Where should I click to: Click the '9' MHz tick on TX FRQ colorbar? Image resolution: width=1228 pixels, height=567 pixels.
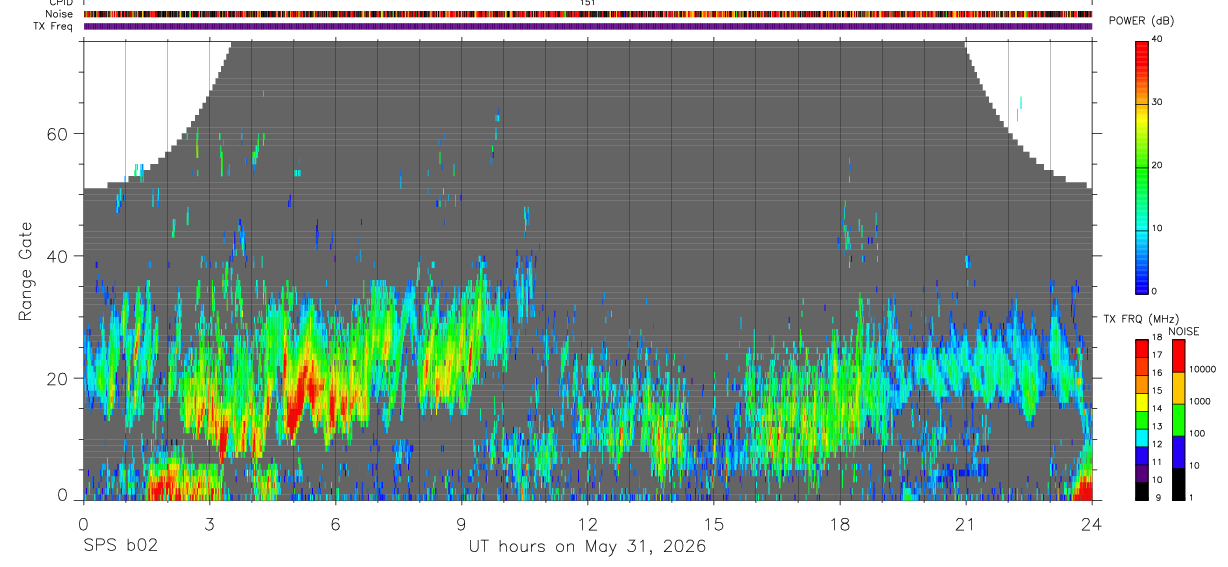pos(1158,497)
